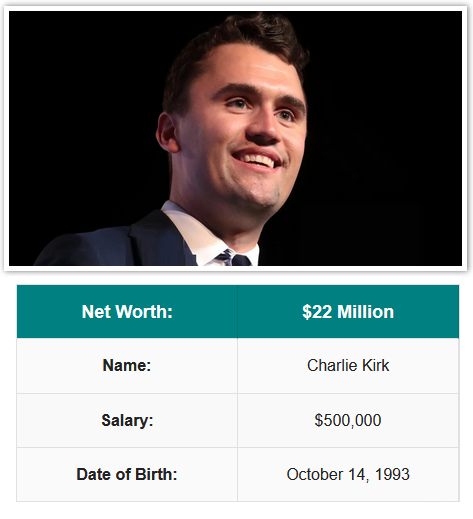Click the word "Kirk" in name row
The height and width of the screenshot is (519, 473).
coord(375,365)
